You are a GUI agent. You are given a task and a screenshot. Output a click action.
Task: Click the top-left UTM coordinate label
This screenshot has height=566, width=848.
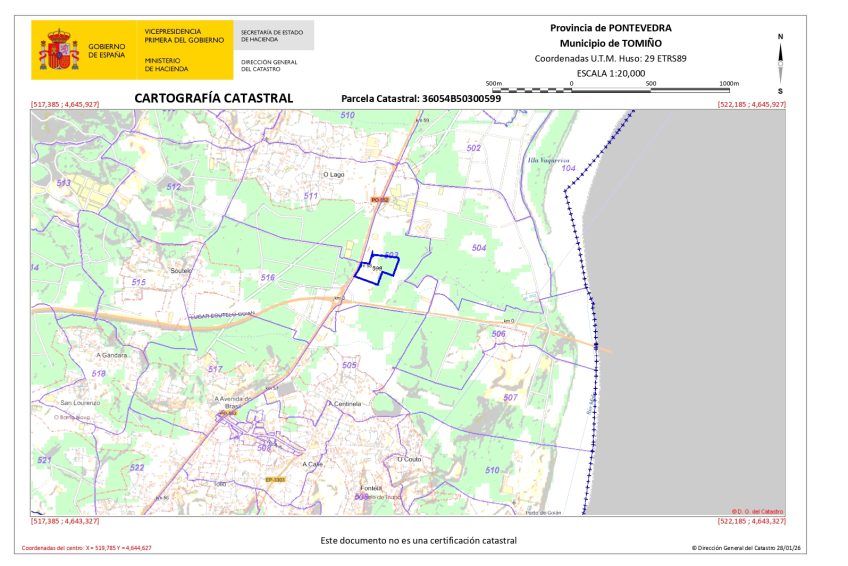(x=65, y=104)
